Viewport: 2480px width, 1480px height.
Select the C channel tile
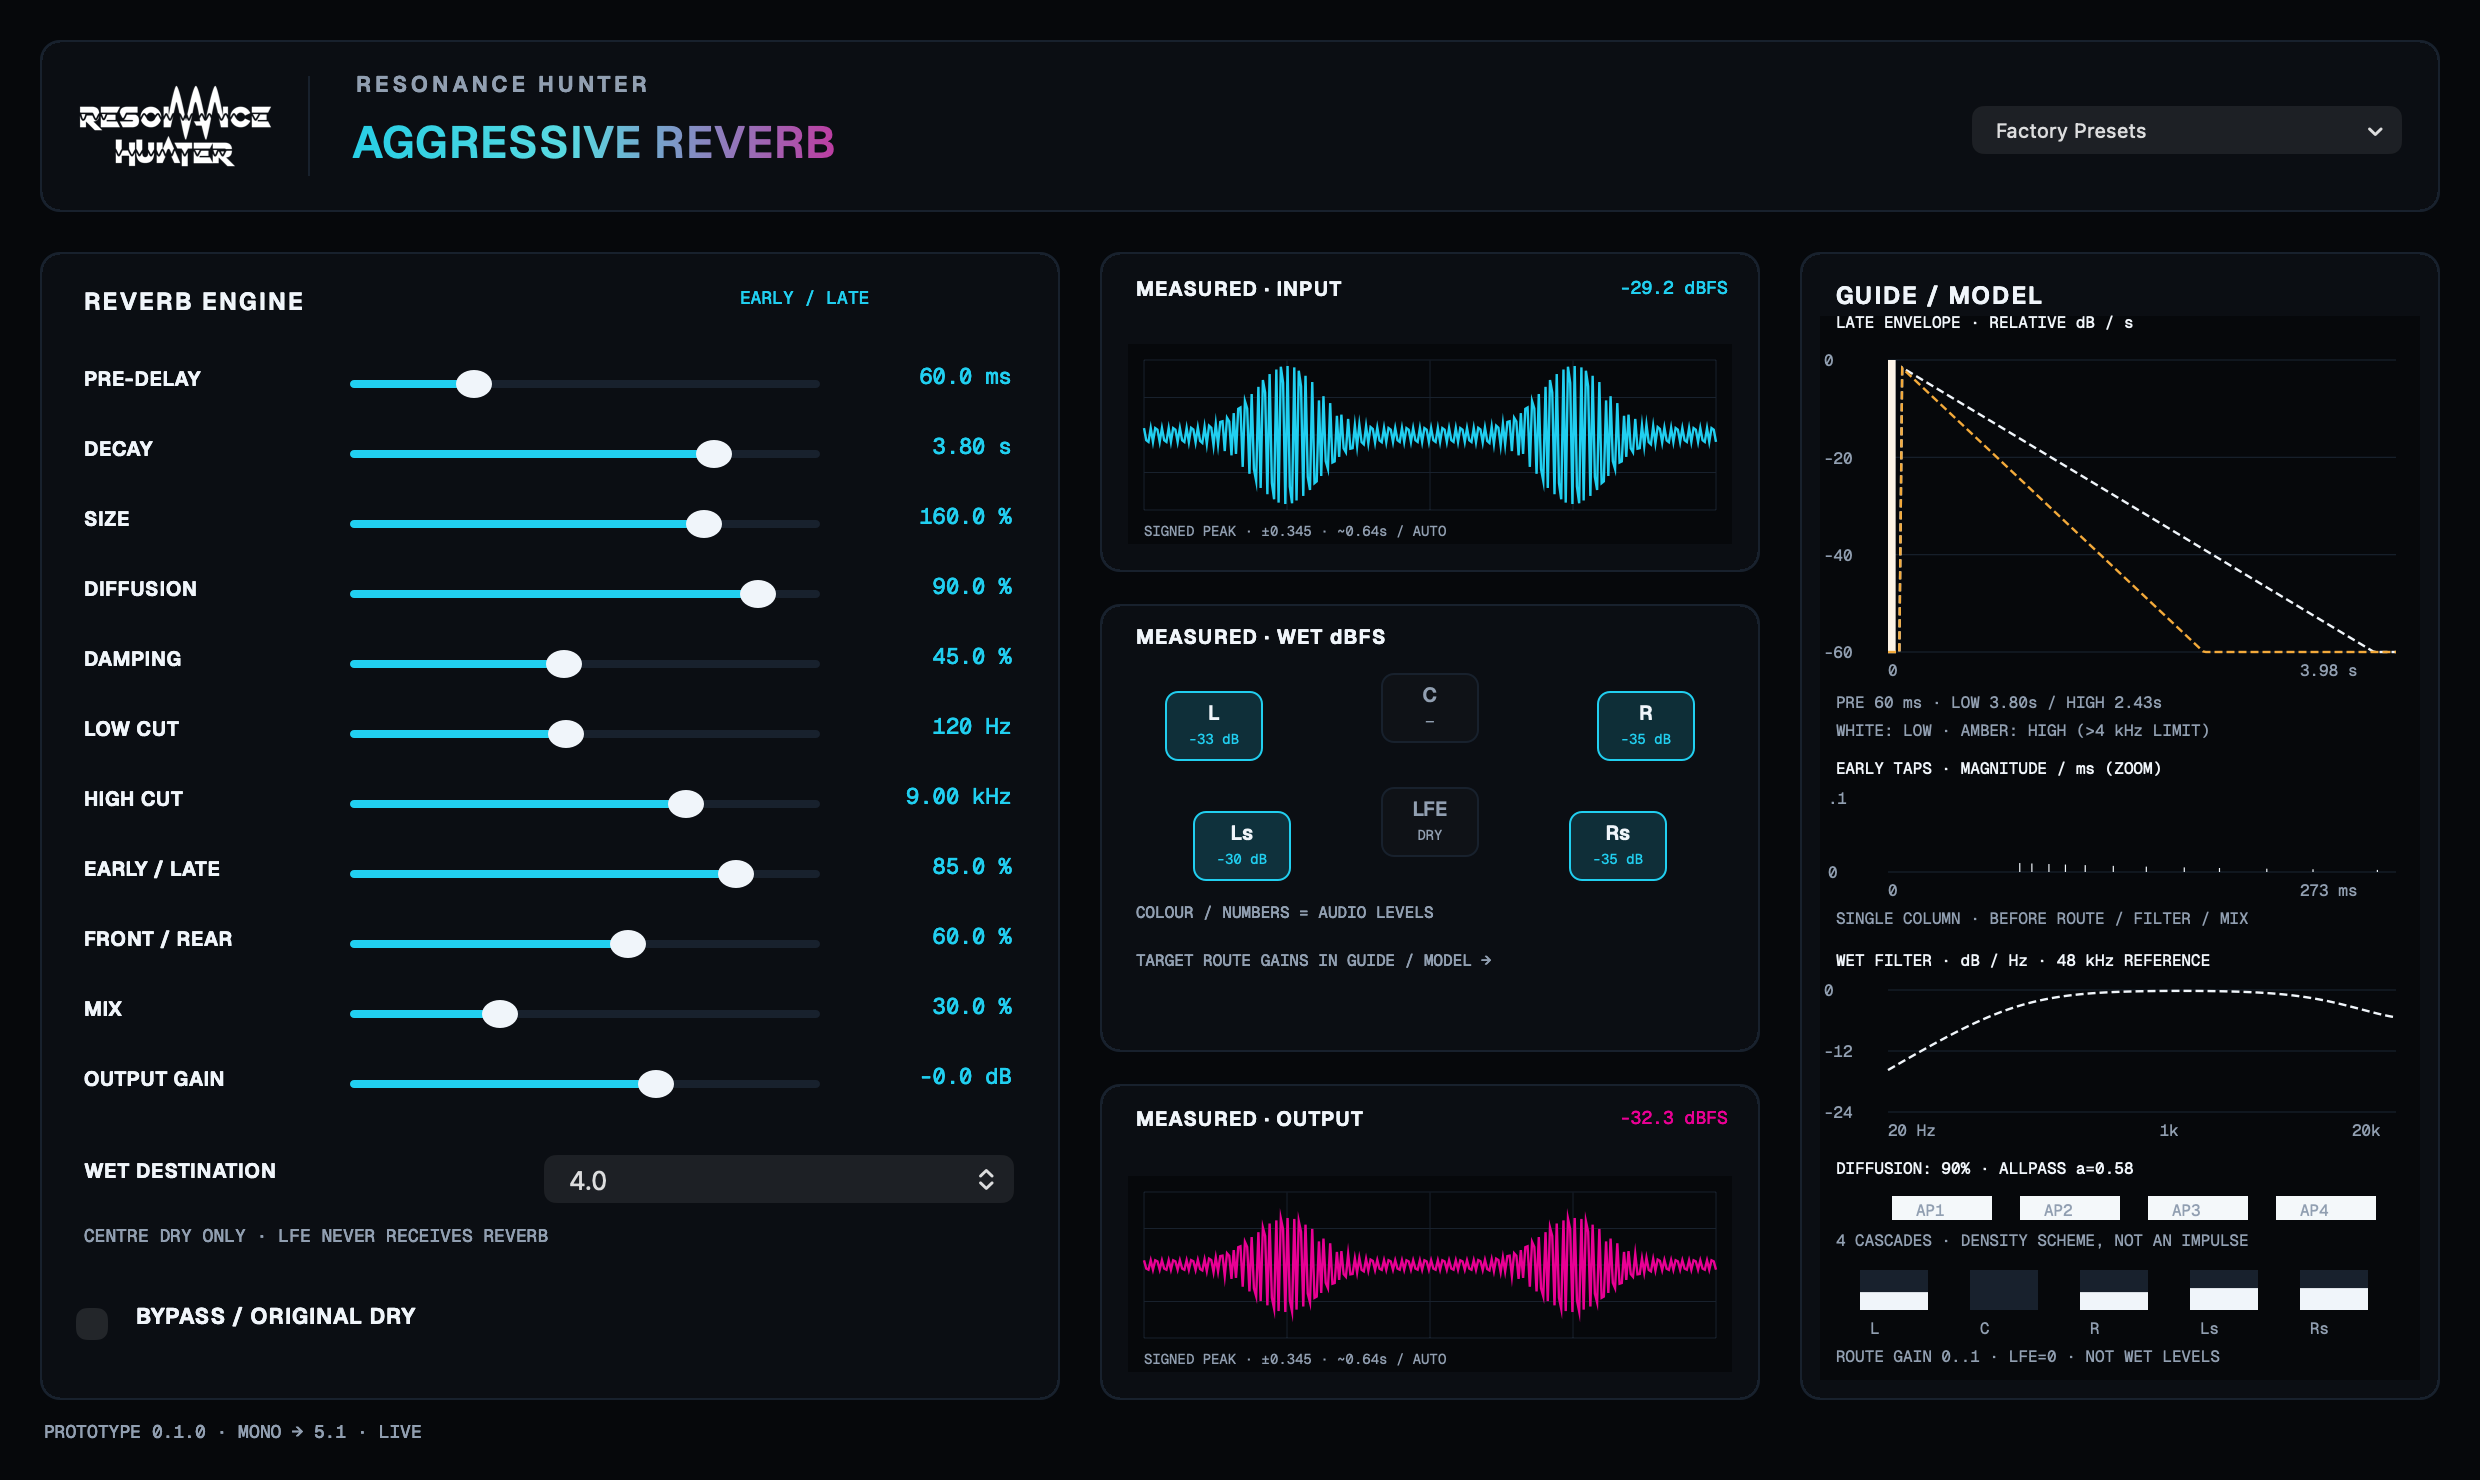click(x=1430, y=708)
